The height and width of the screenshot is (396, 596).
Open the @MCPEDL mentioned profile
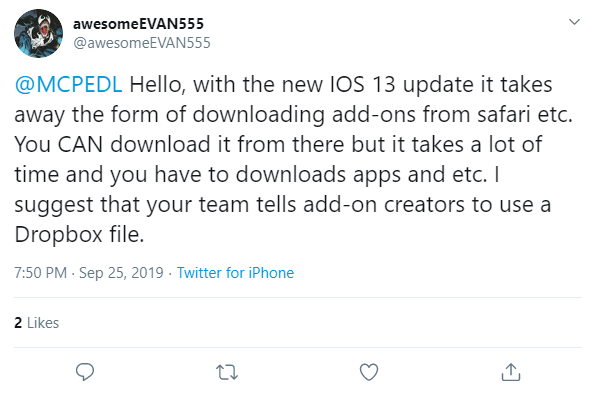click(x=68, y=84)
